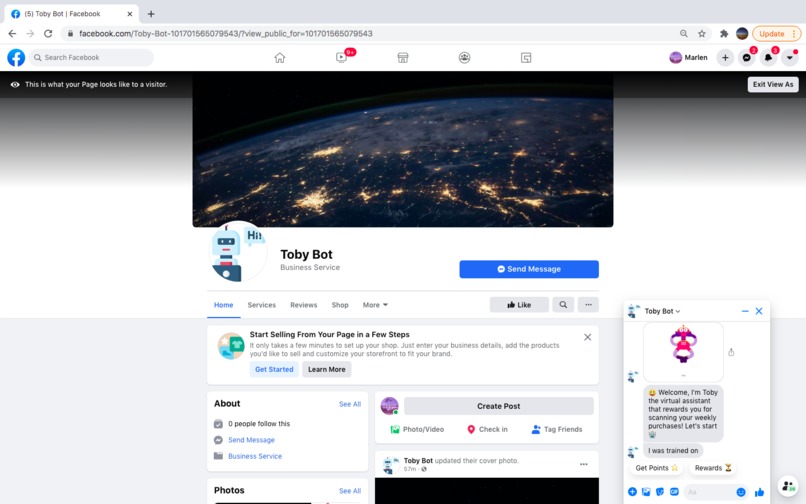
Task: Choose the Tag Friends option
Action: [x=557, y=429]
